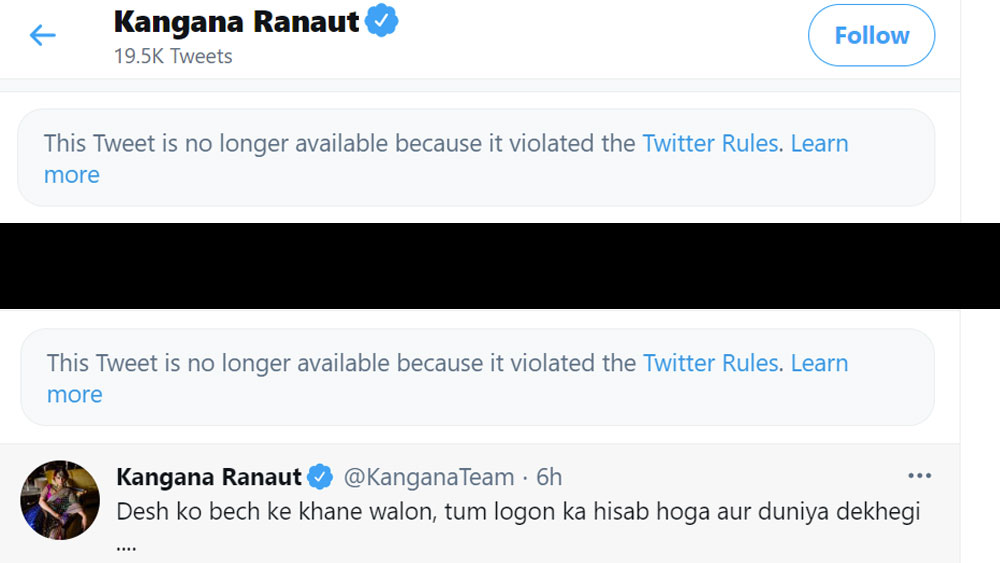Open Learn more link in second notice
Image resolution: width=1000 pixels, height=563 pixels.
[x=820, y=363]
